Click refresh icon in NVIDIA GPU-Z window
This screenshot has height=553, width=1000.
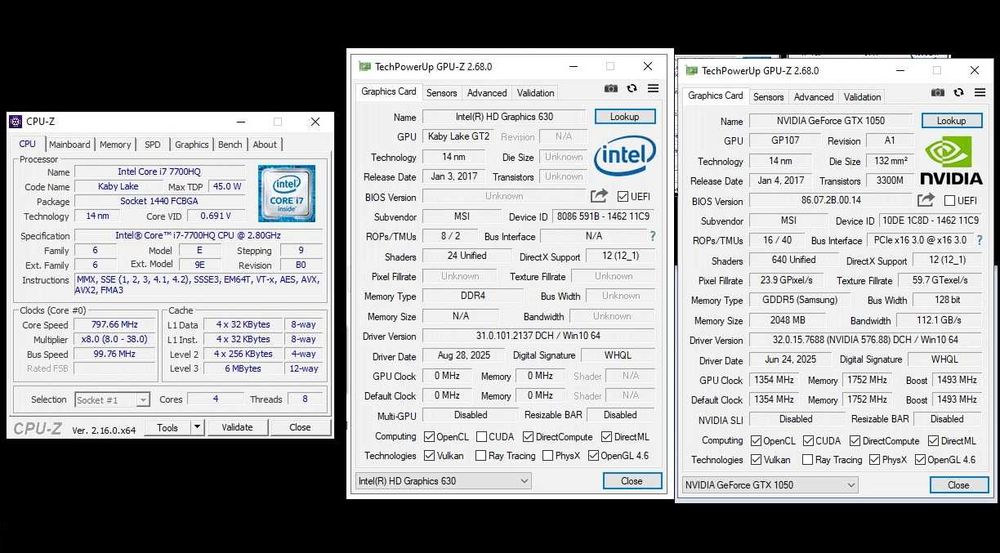[x=958, y=92]
